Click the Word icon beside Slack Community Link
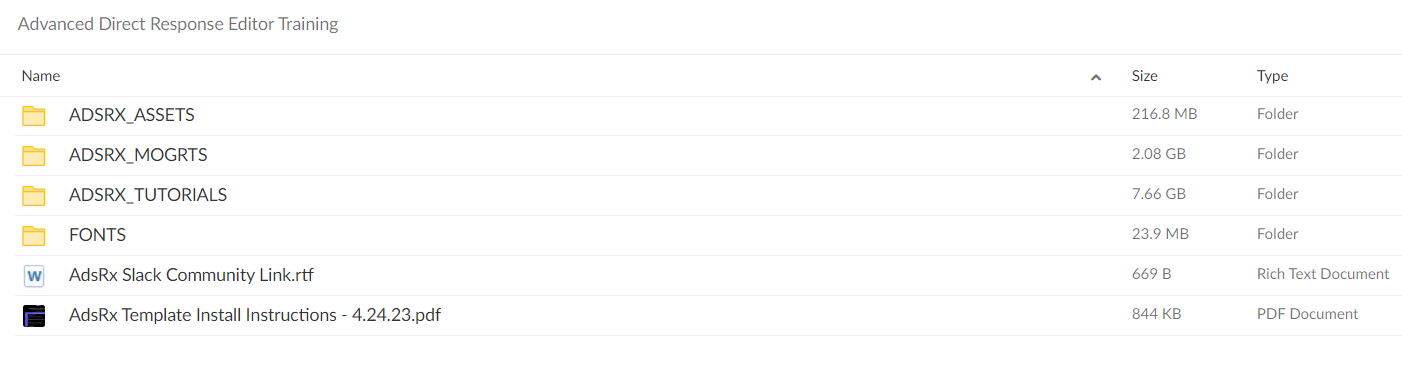Image resolution: width=1402 pixels, height=368 pixels. (34, 275)
